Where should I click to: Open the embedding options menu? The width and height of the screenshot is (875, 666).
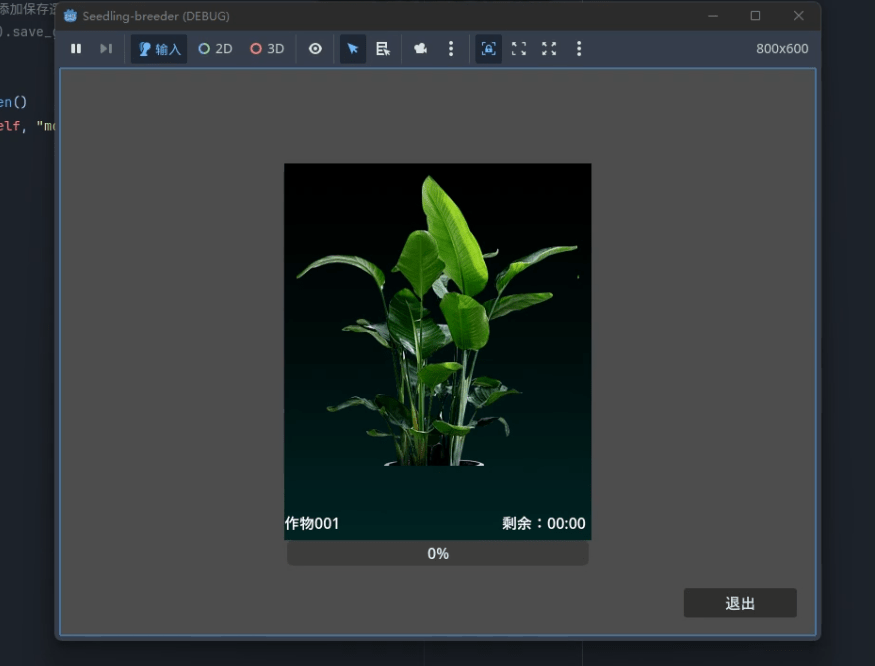[x=579, y=49]
